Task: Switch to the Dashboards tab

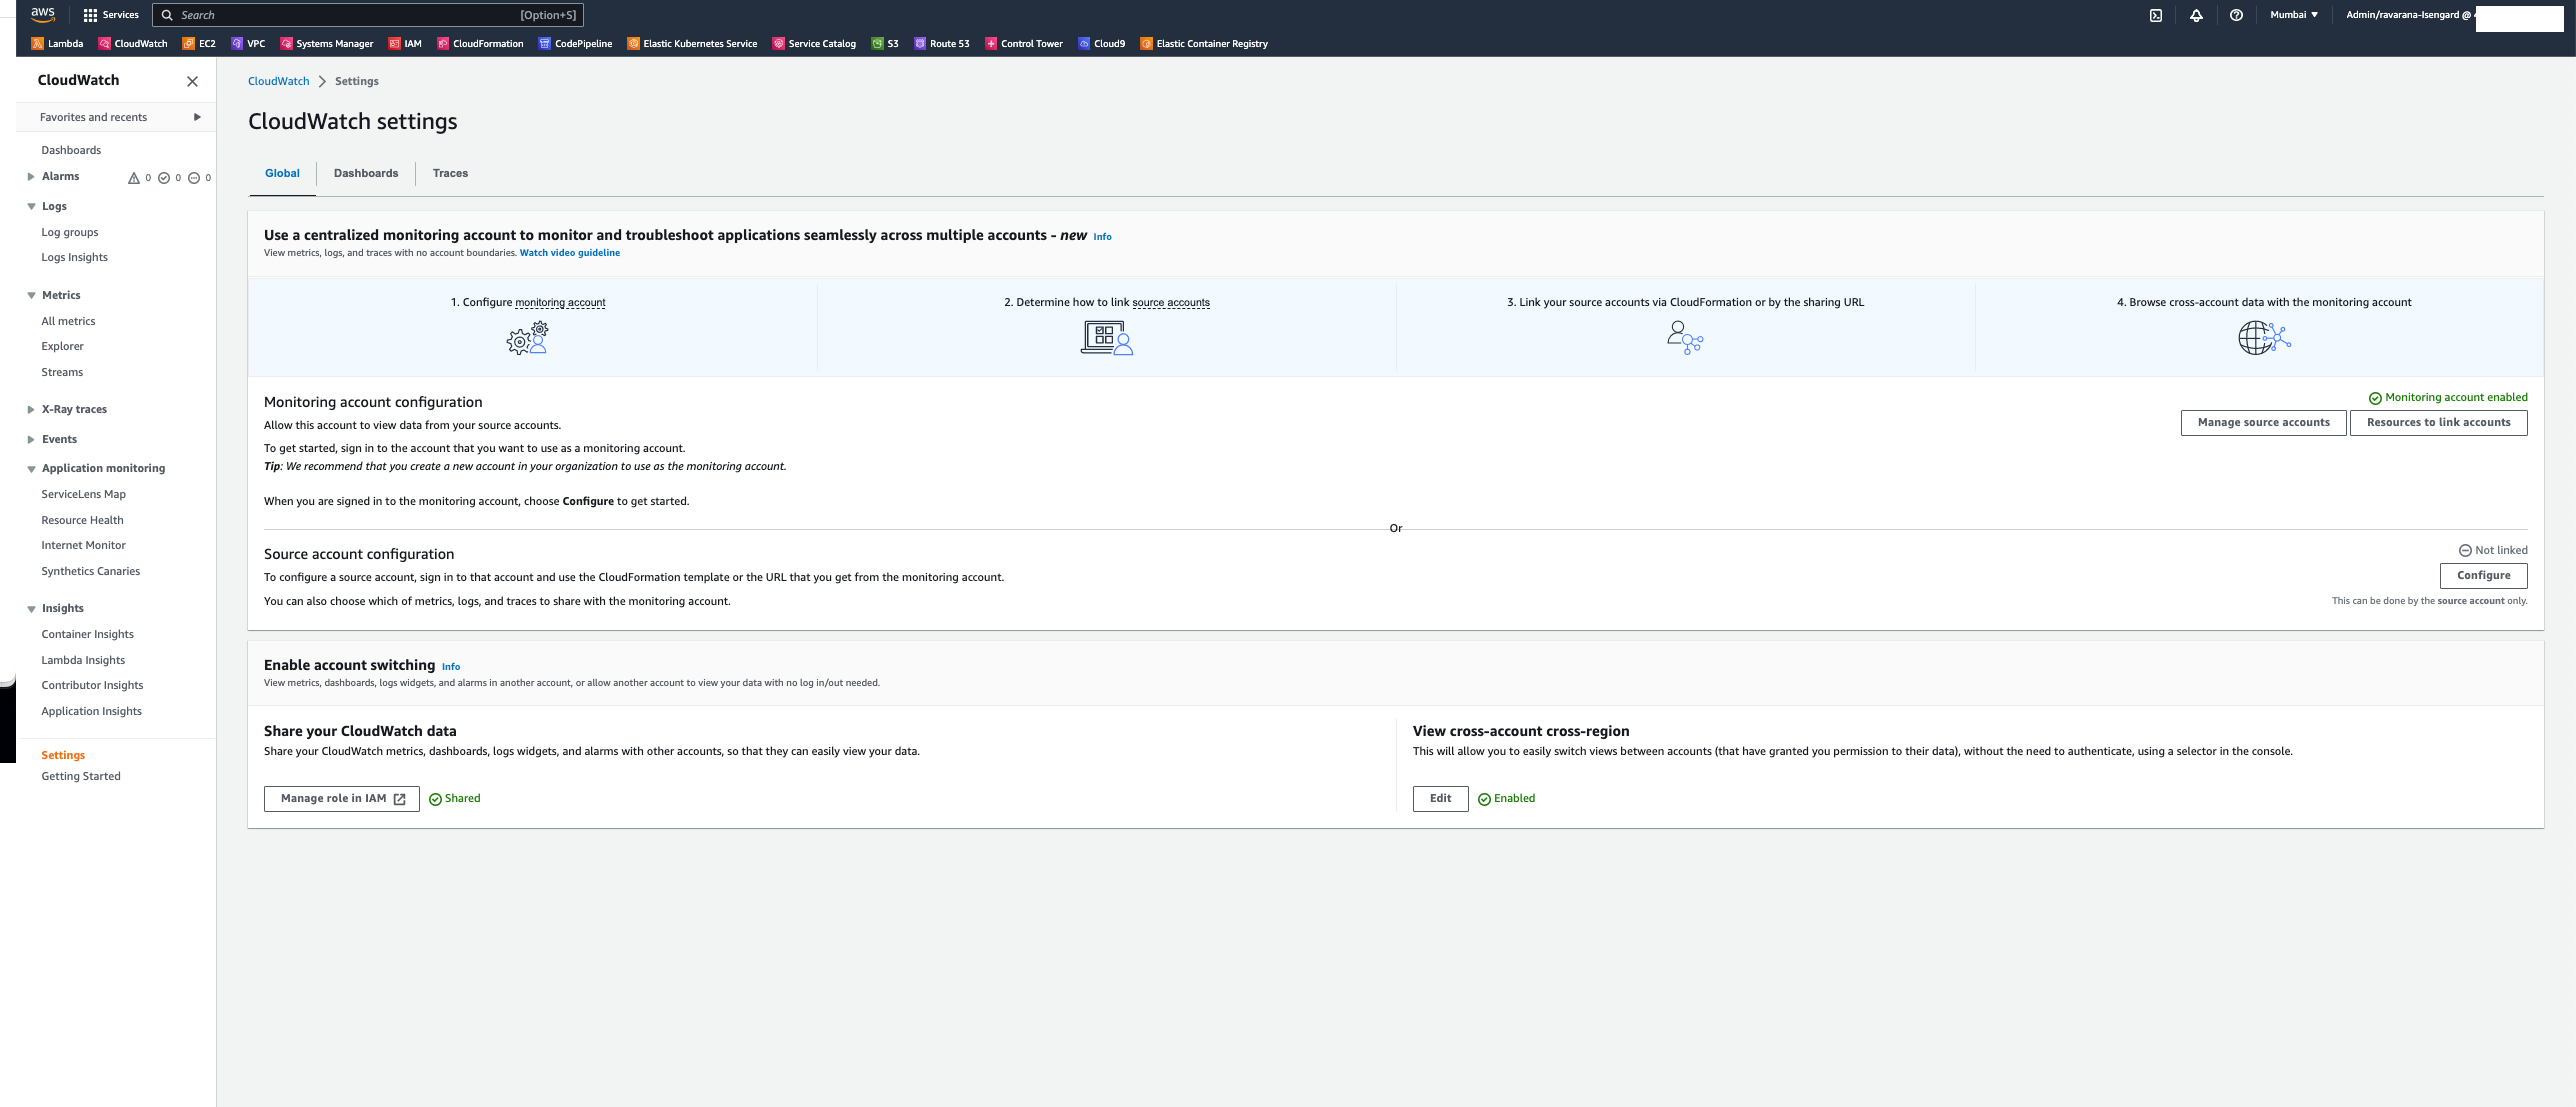Action: pos(366,173)
